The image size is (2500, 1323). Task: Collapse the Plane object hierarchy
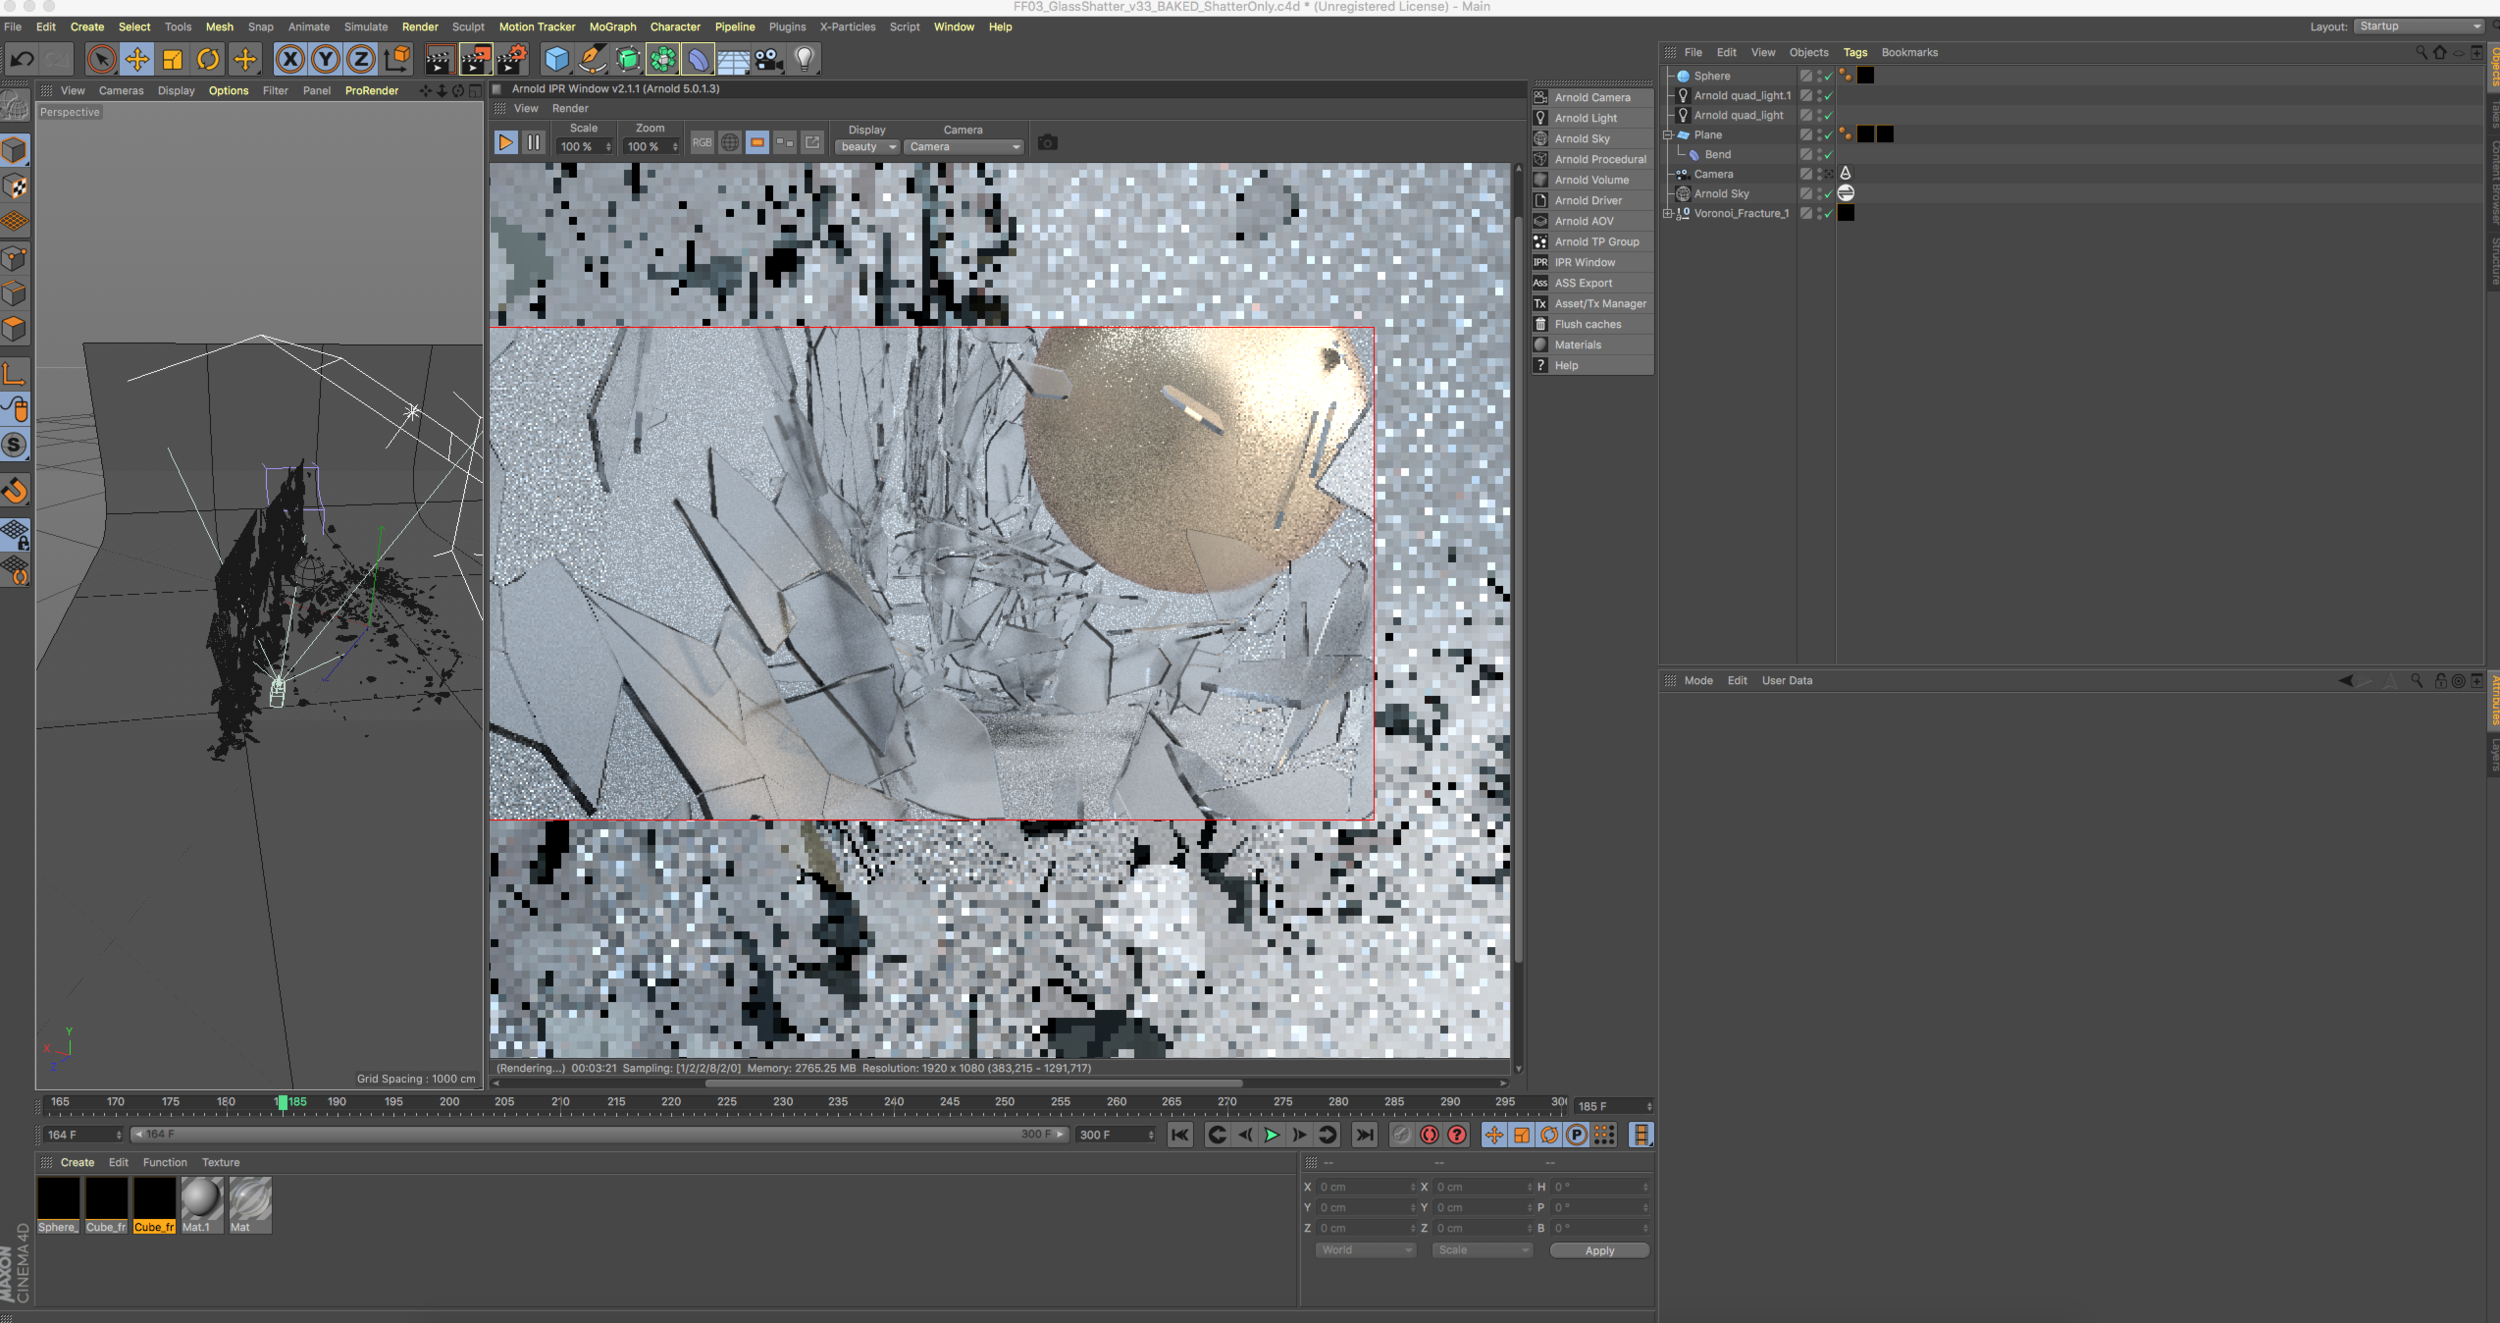(1667, 135)
